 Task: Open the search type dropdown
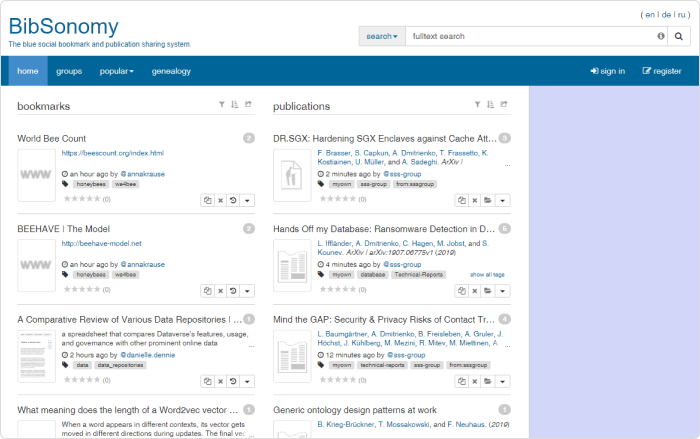[x=382, y=36]
